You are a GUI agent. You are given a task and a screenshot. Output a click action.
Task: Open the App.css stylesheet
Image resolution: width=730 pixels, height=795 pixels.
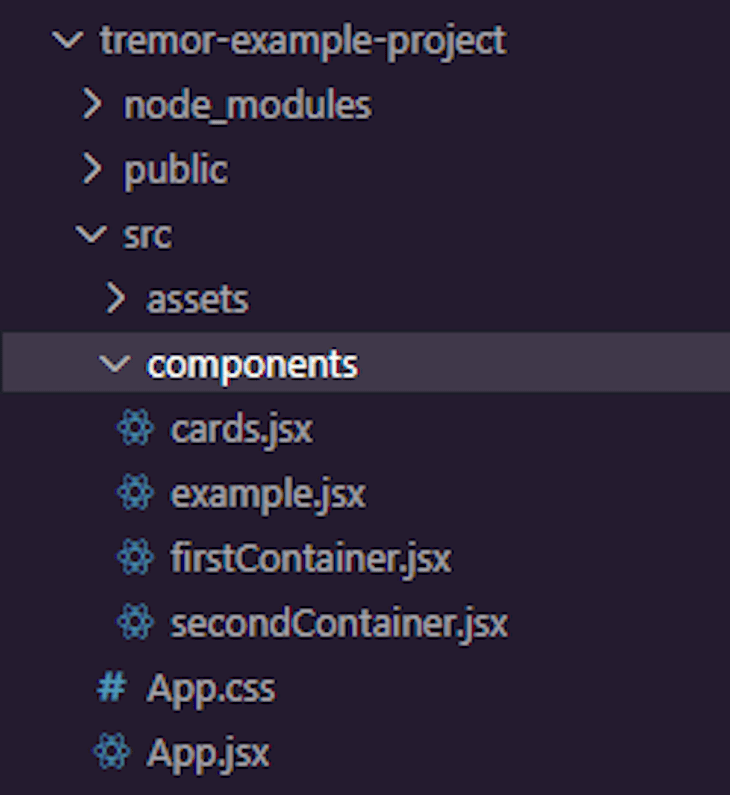click(211, 689)
